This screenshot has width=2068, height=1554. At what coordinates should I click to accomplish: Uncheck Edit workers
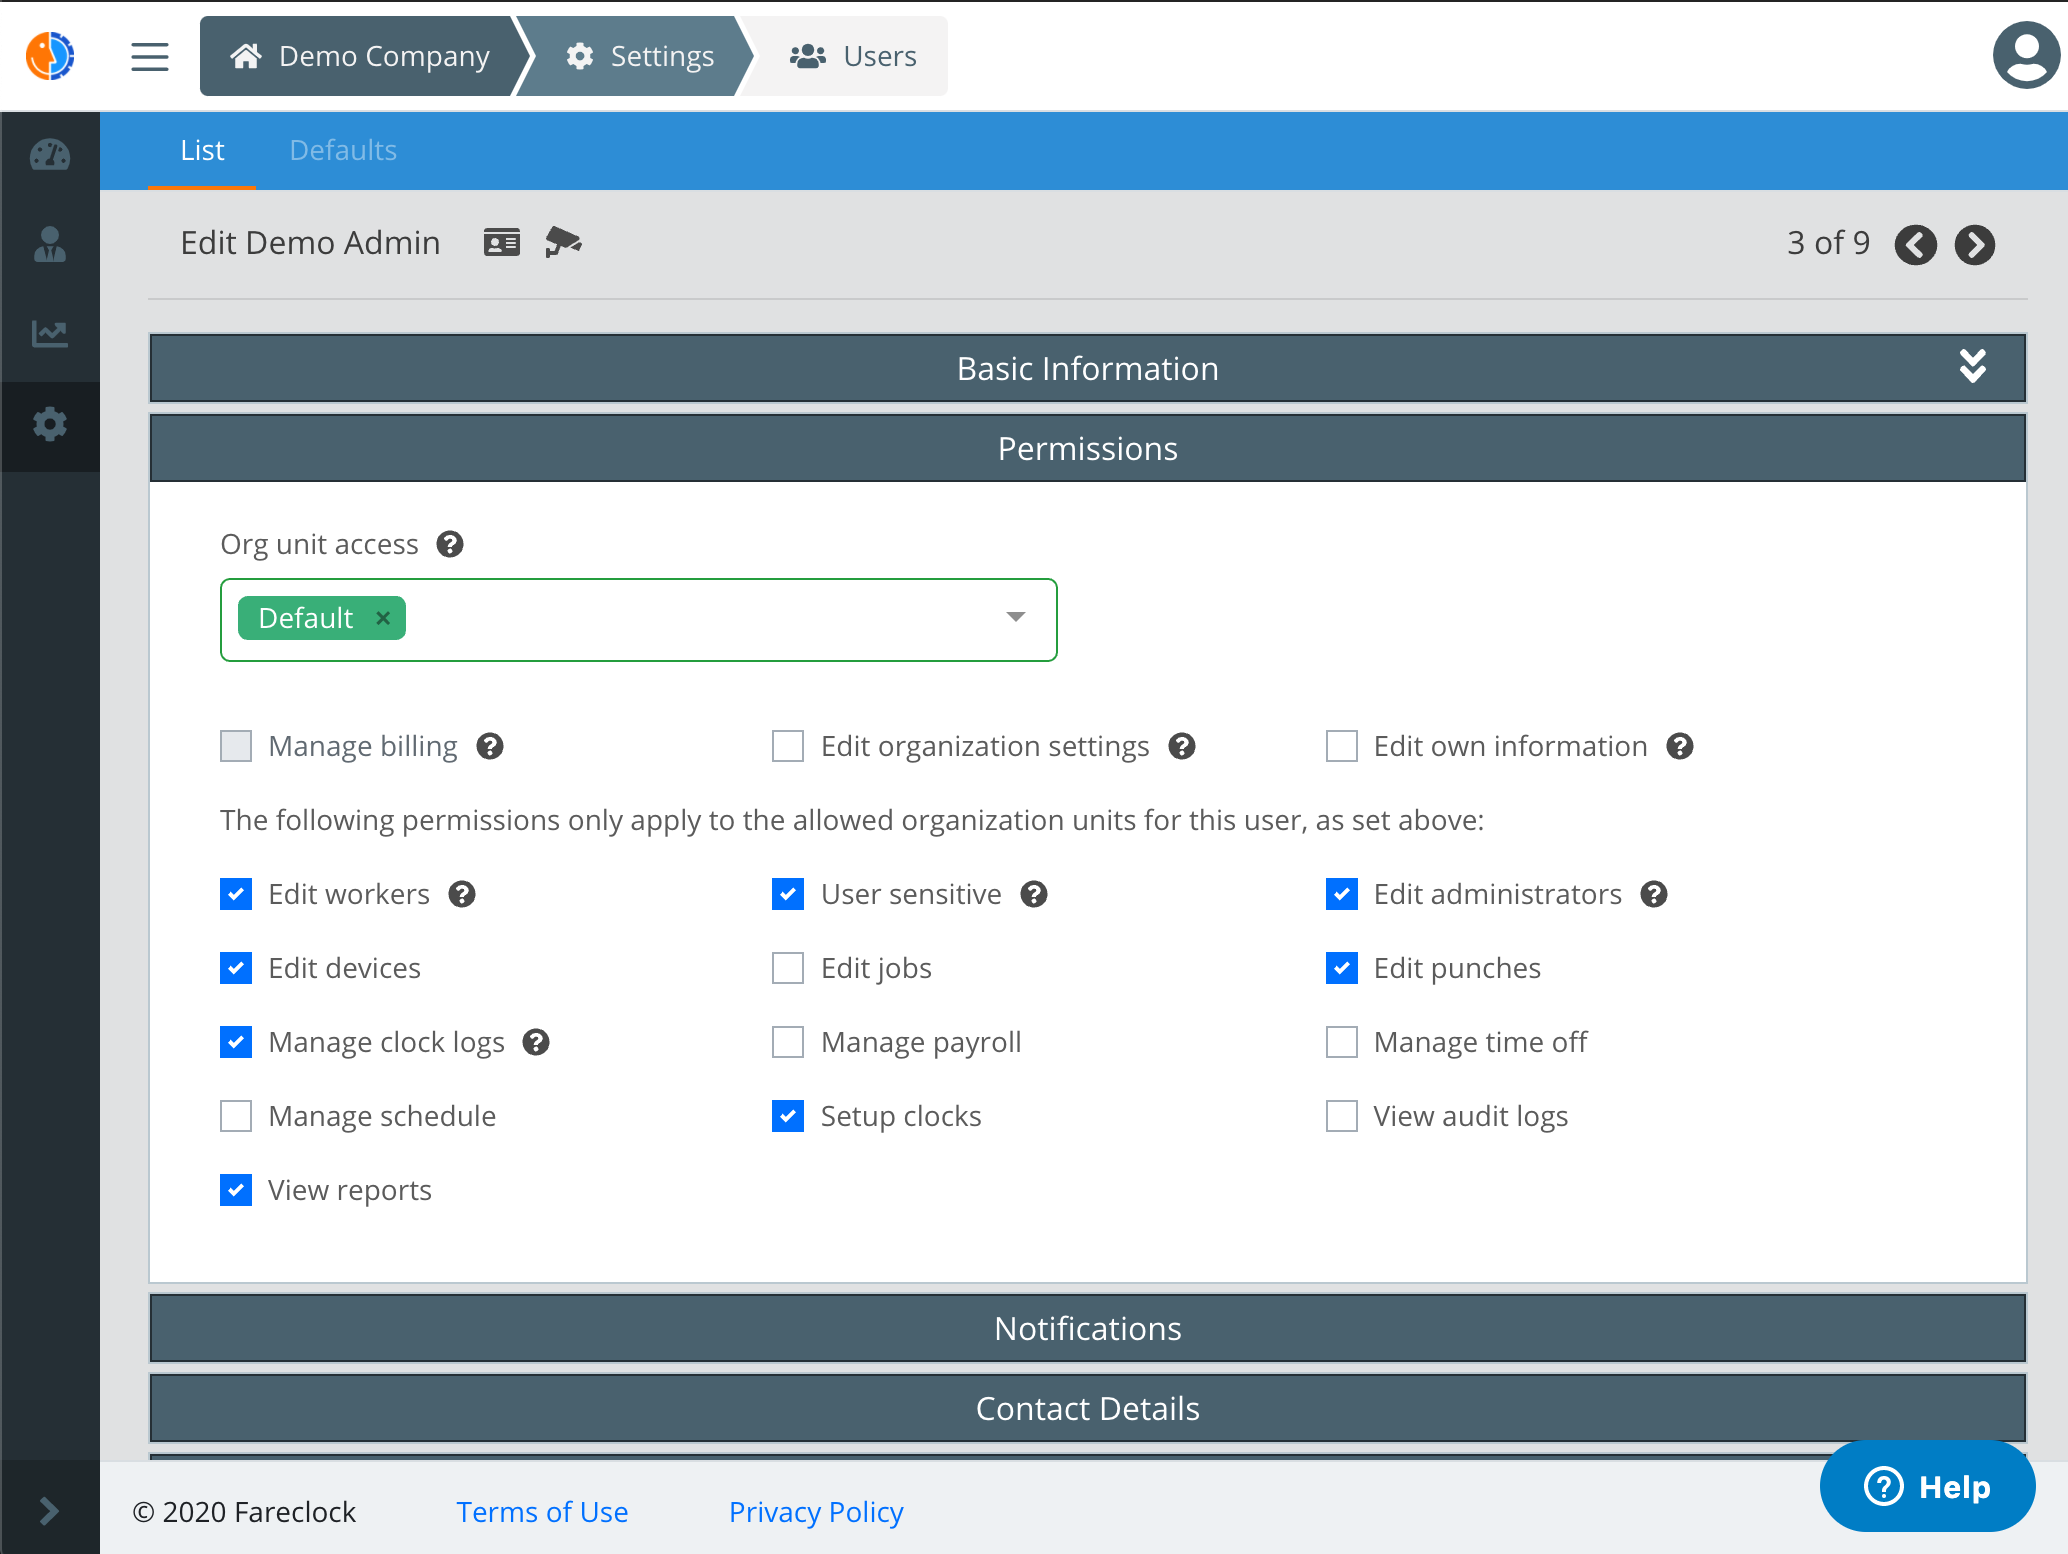click(236, 894)
